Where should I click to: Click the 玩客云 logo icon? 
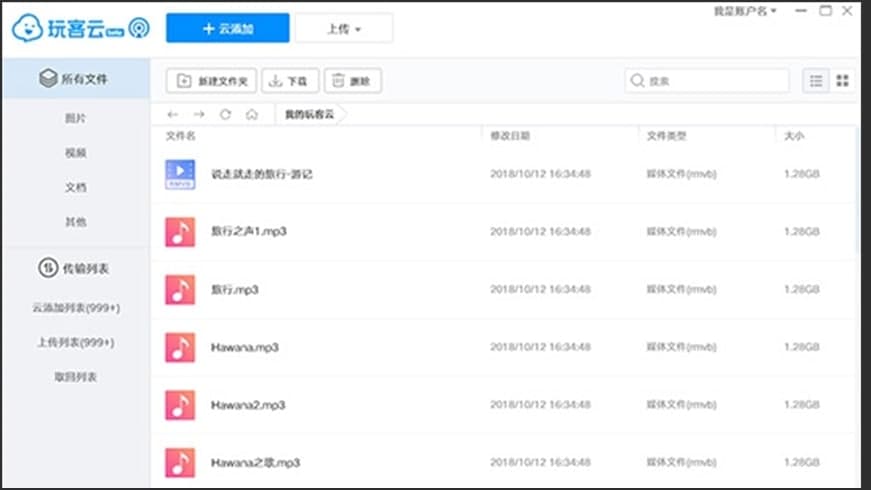[x=27, y=28]
